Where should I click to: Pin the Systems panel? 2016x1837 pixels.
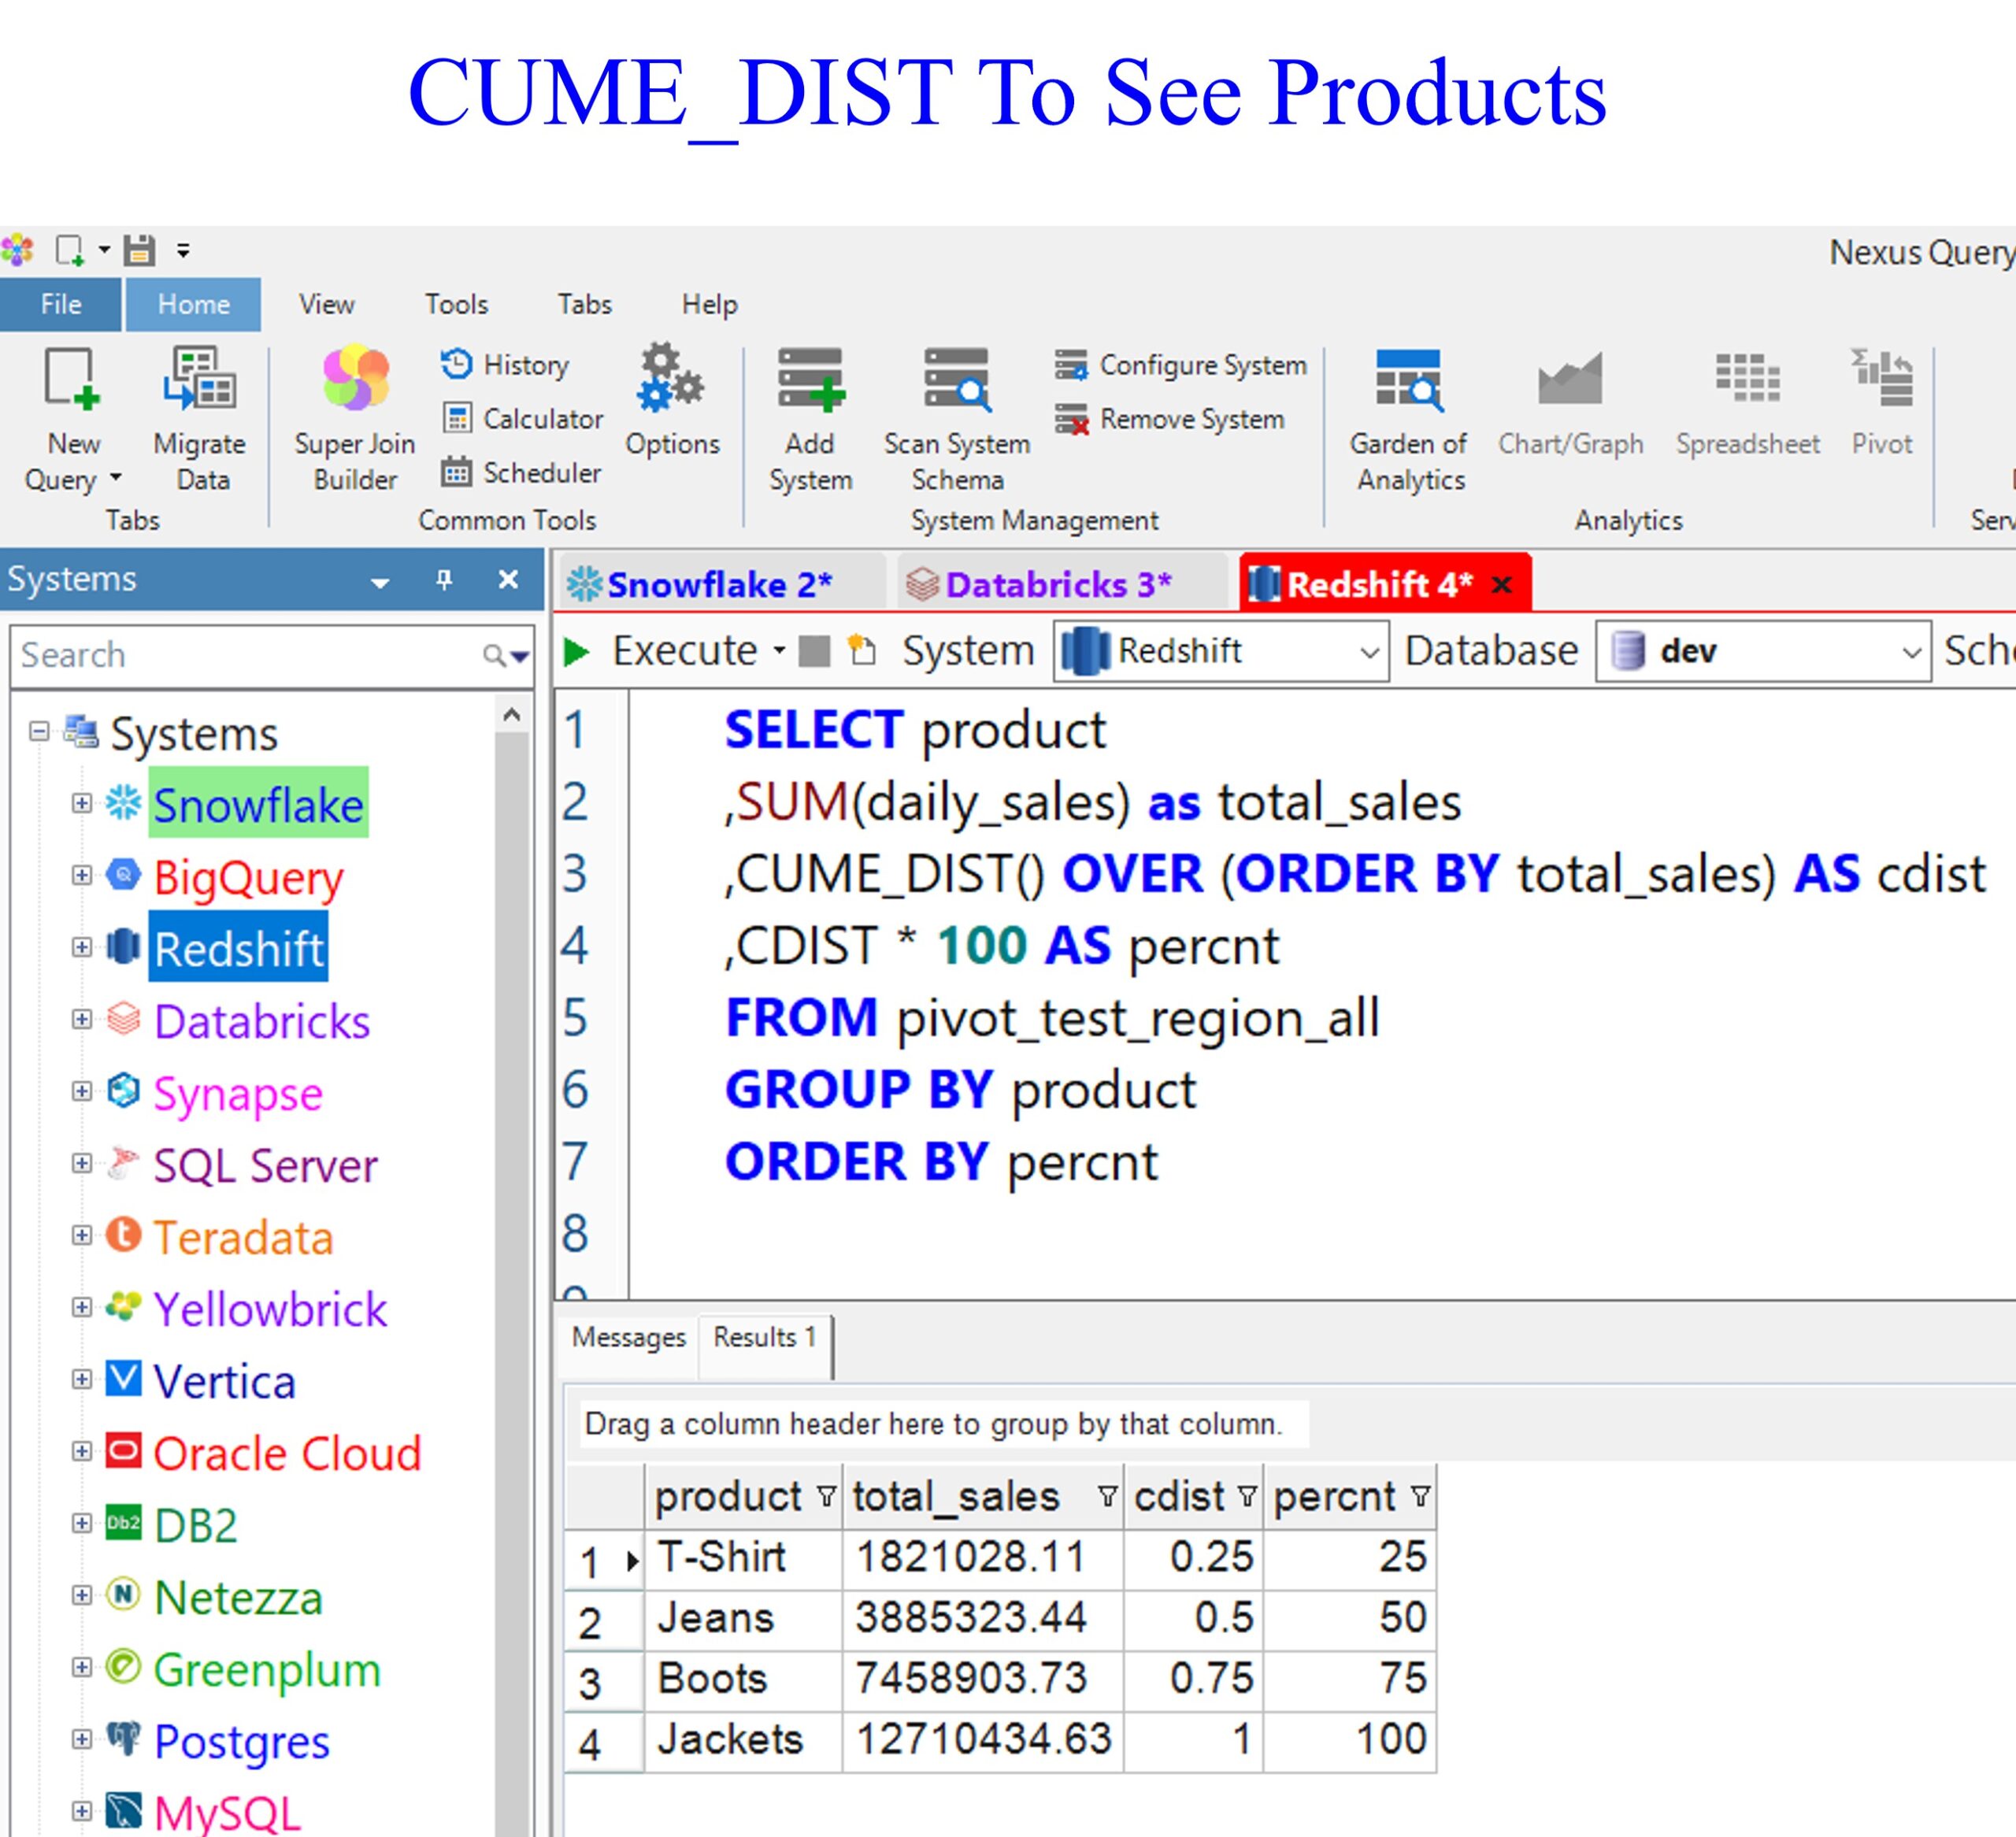(444, 579)
